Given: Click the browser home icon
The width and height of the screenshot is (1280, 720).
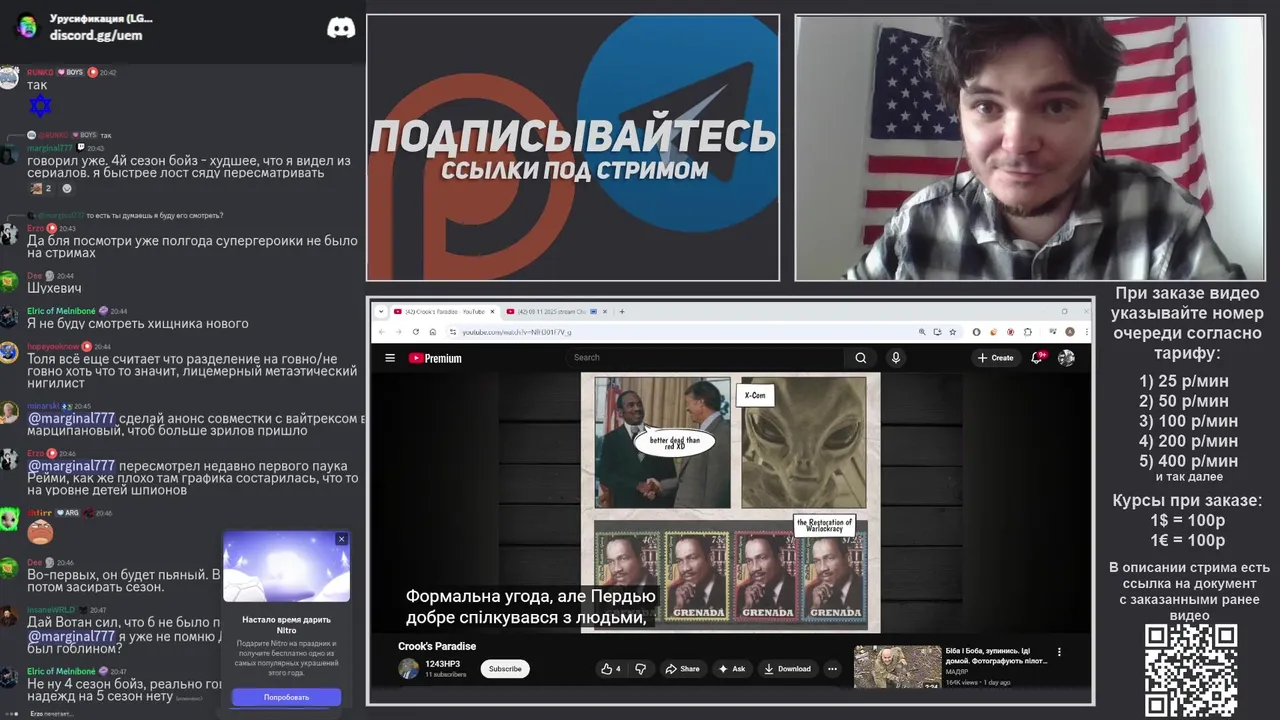Looking at the screenshot, I should (432, 332).
